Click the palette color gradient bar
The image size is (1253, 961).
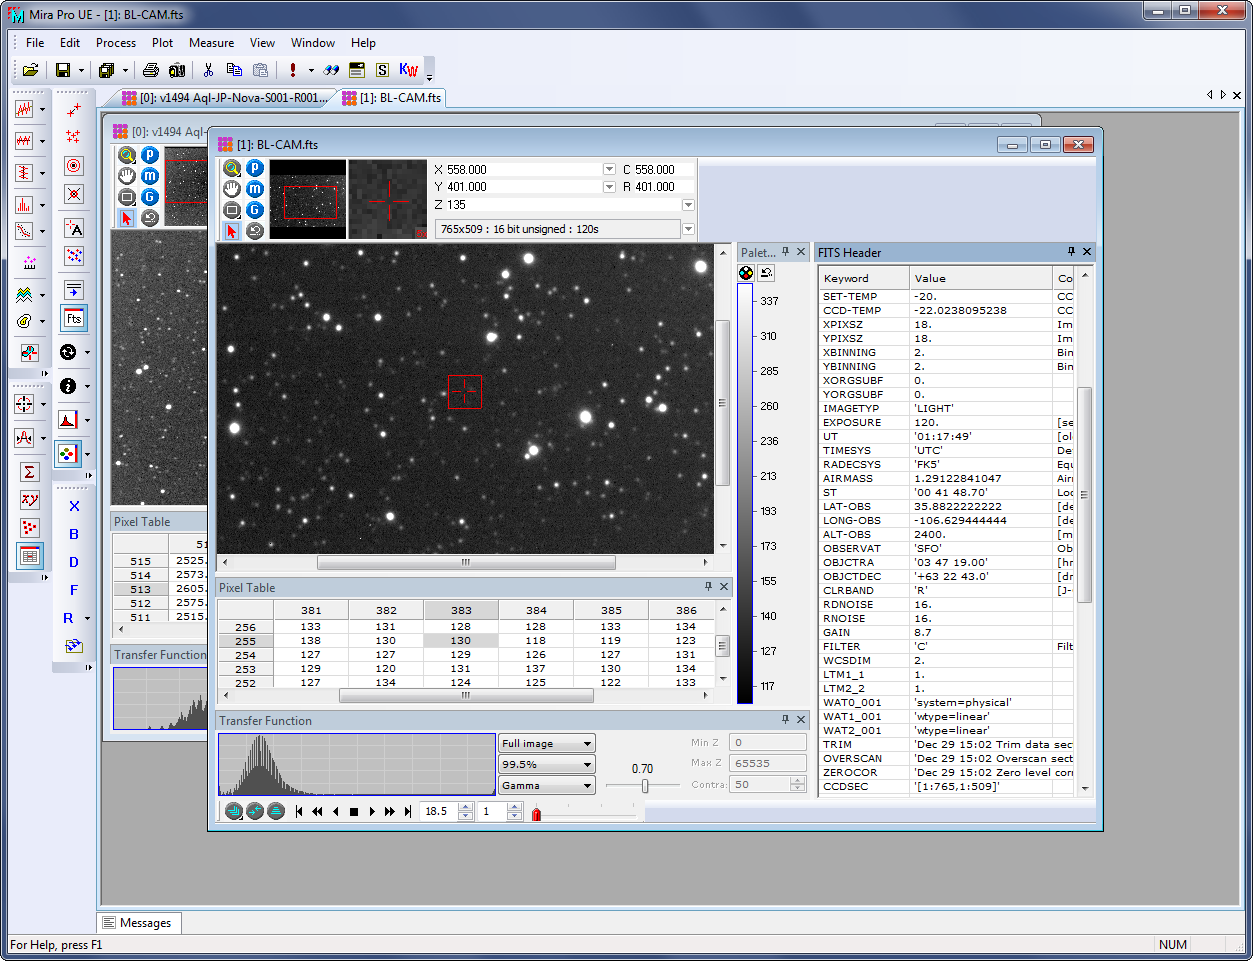[x=745, y=494]
